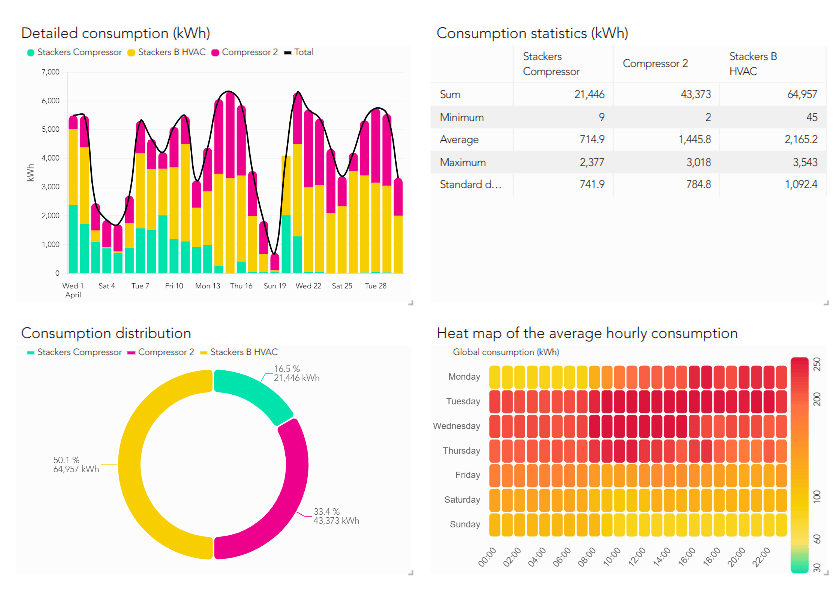Screen dimensions: 840x591
Task: Click the 50.1 % donut data label
Action: pyautogui.click(x=76, y=465)
